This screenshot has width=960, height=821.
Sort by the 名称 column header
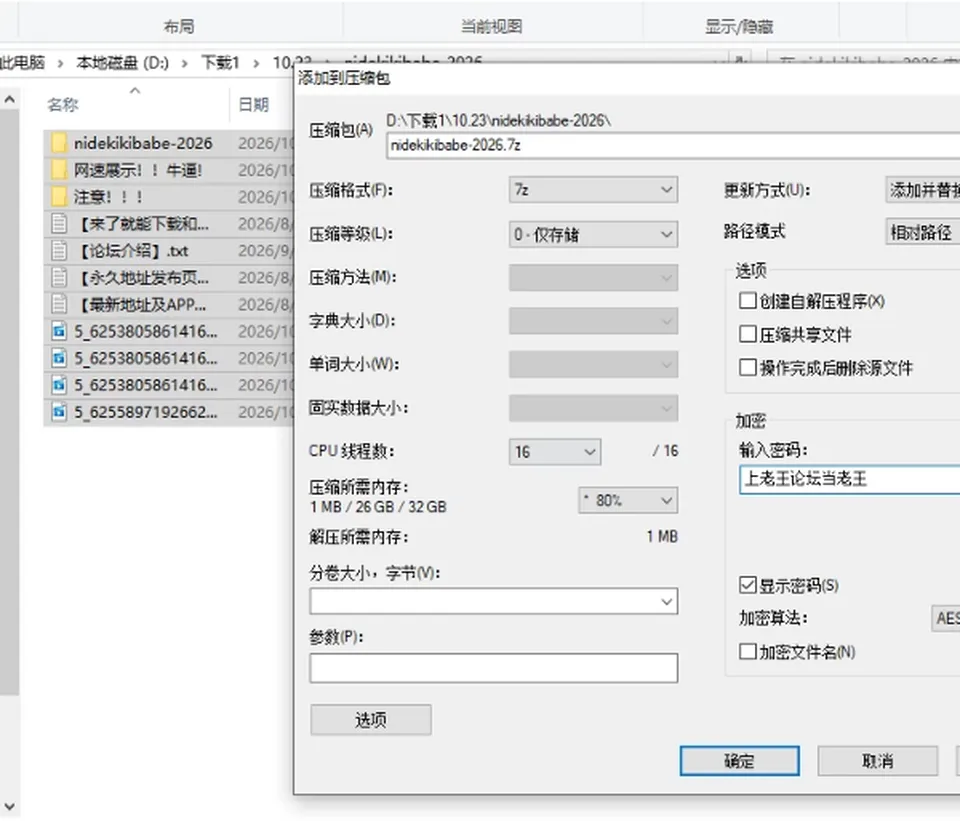click(63, 105)
